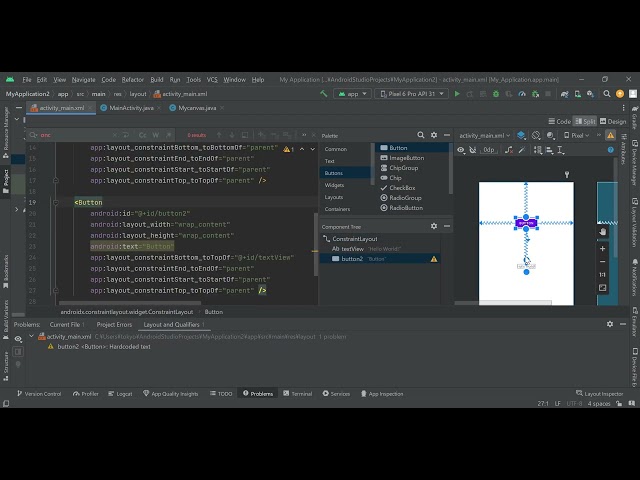
Task: Set design preview zoom to 1:1
Action: pos(602,275)
